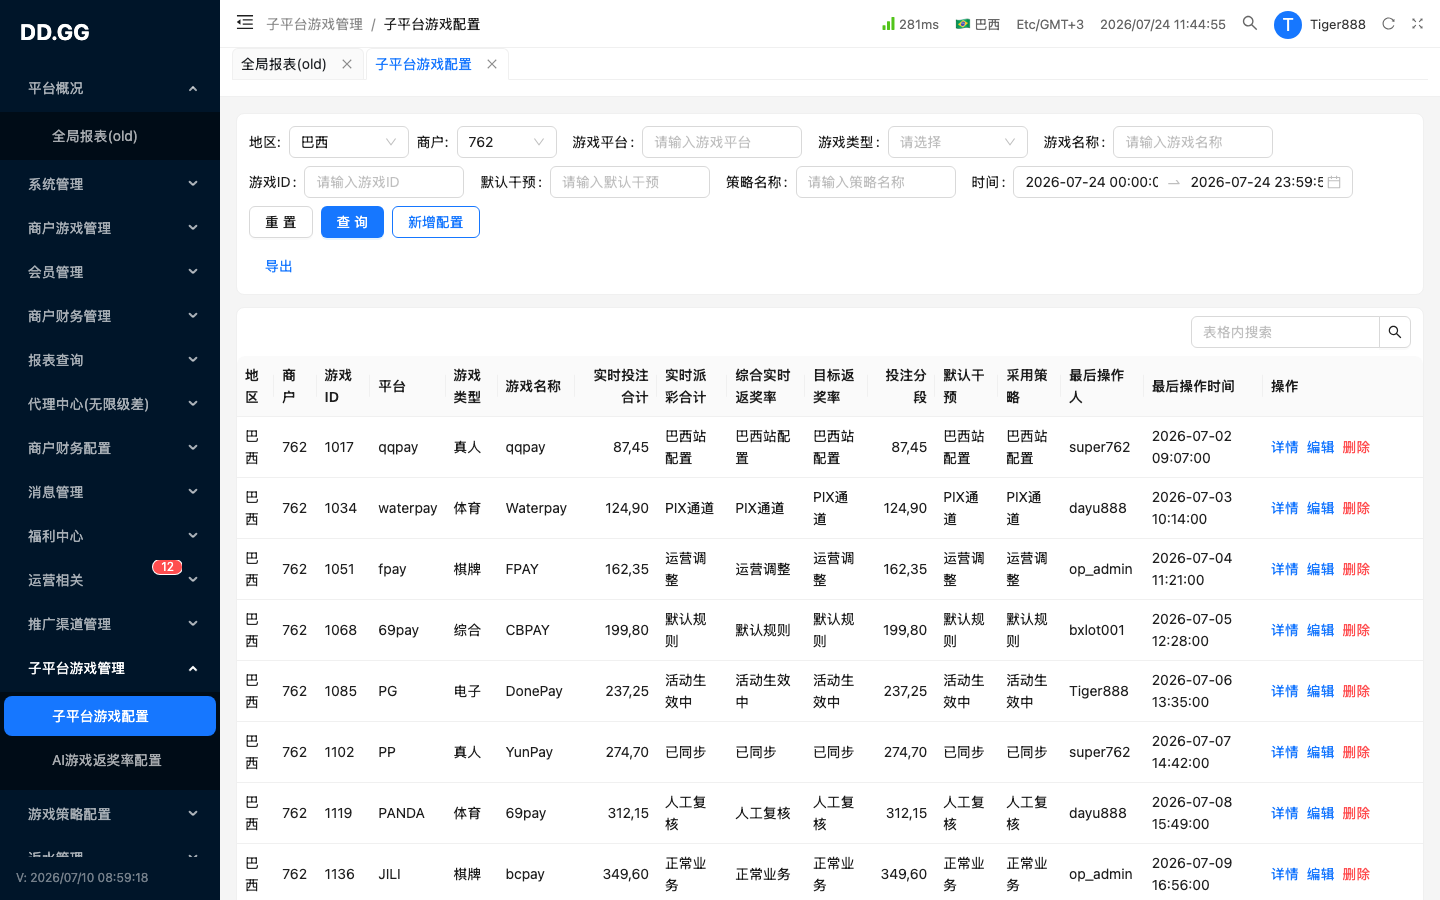Click 编辑 for the JILI row 1136
Screen dimensions: 1440x900
pos(1320,874)
